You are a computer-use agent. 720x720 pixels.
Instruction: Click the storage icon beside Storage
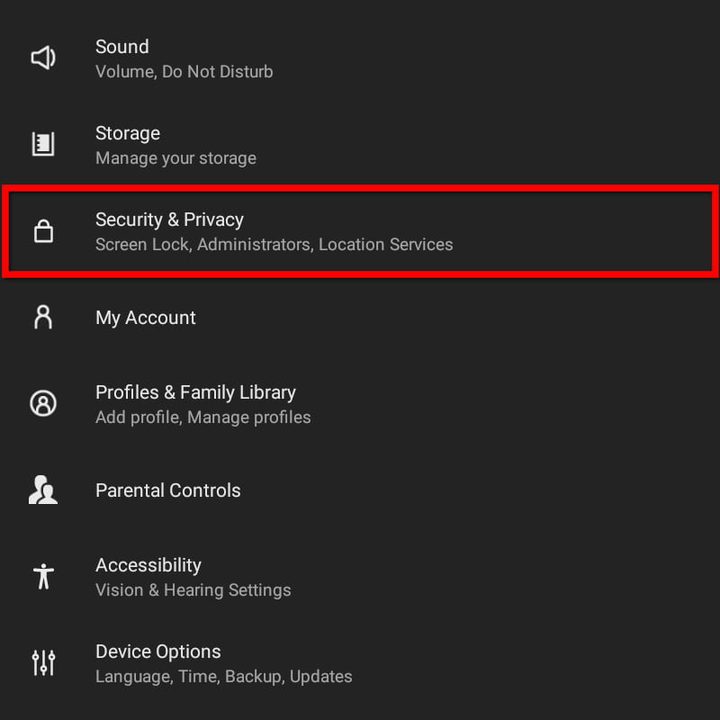point(43,144)
